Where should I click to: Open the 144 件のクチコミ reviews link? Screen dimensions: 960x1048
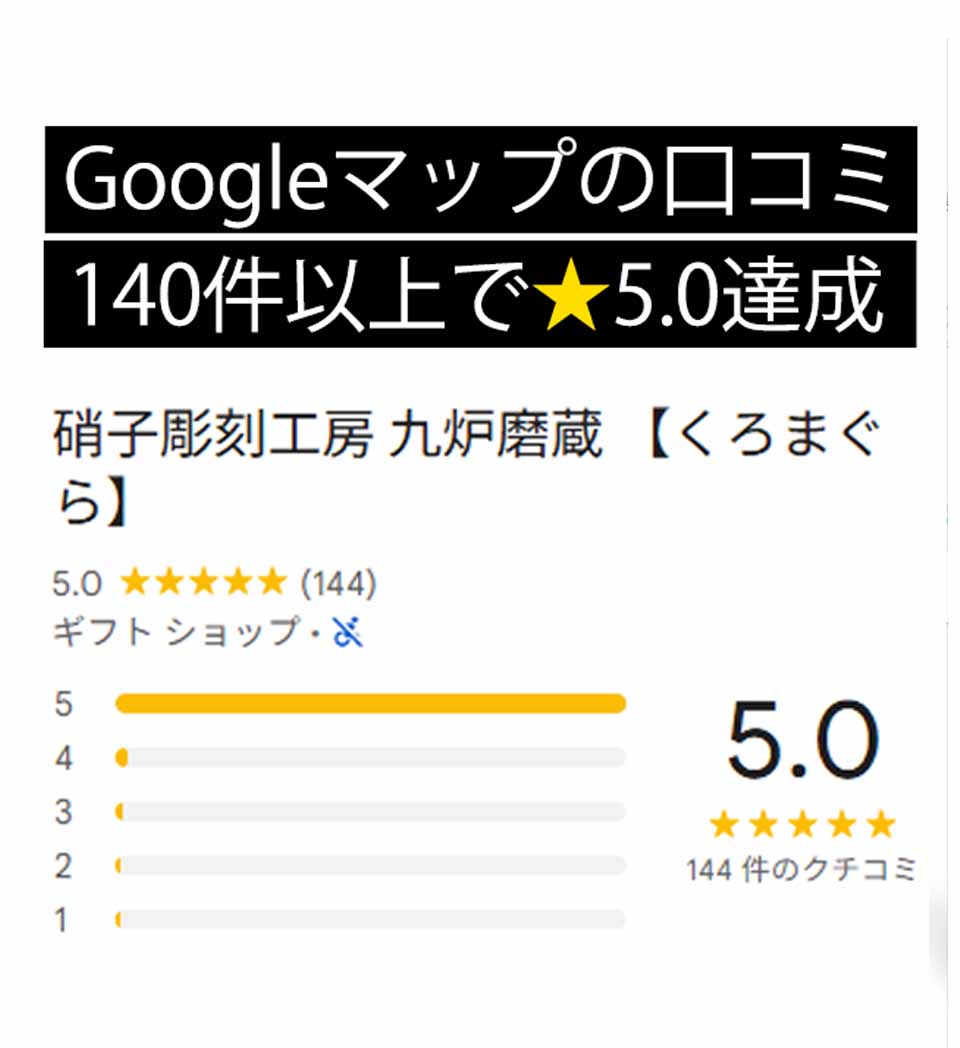(x=800, y=869)
